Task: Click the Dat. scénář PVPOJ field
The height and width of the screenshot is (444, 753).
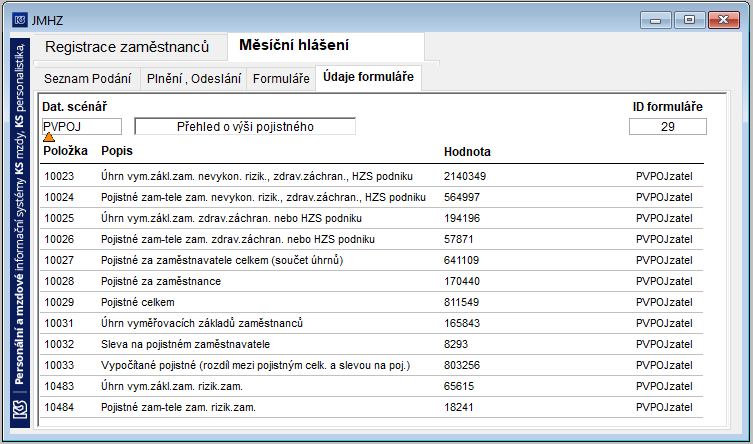Action: (82, 127)
